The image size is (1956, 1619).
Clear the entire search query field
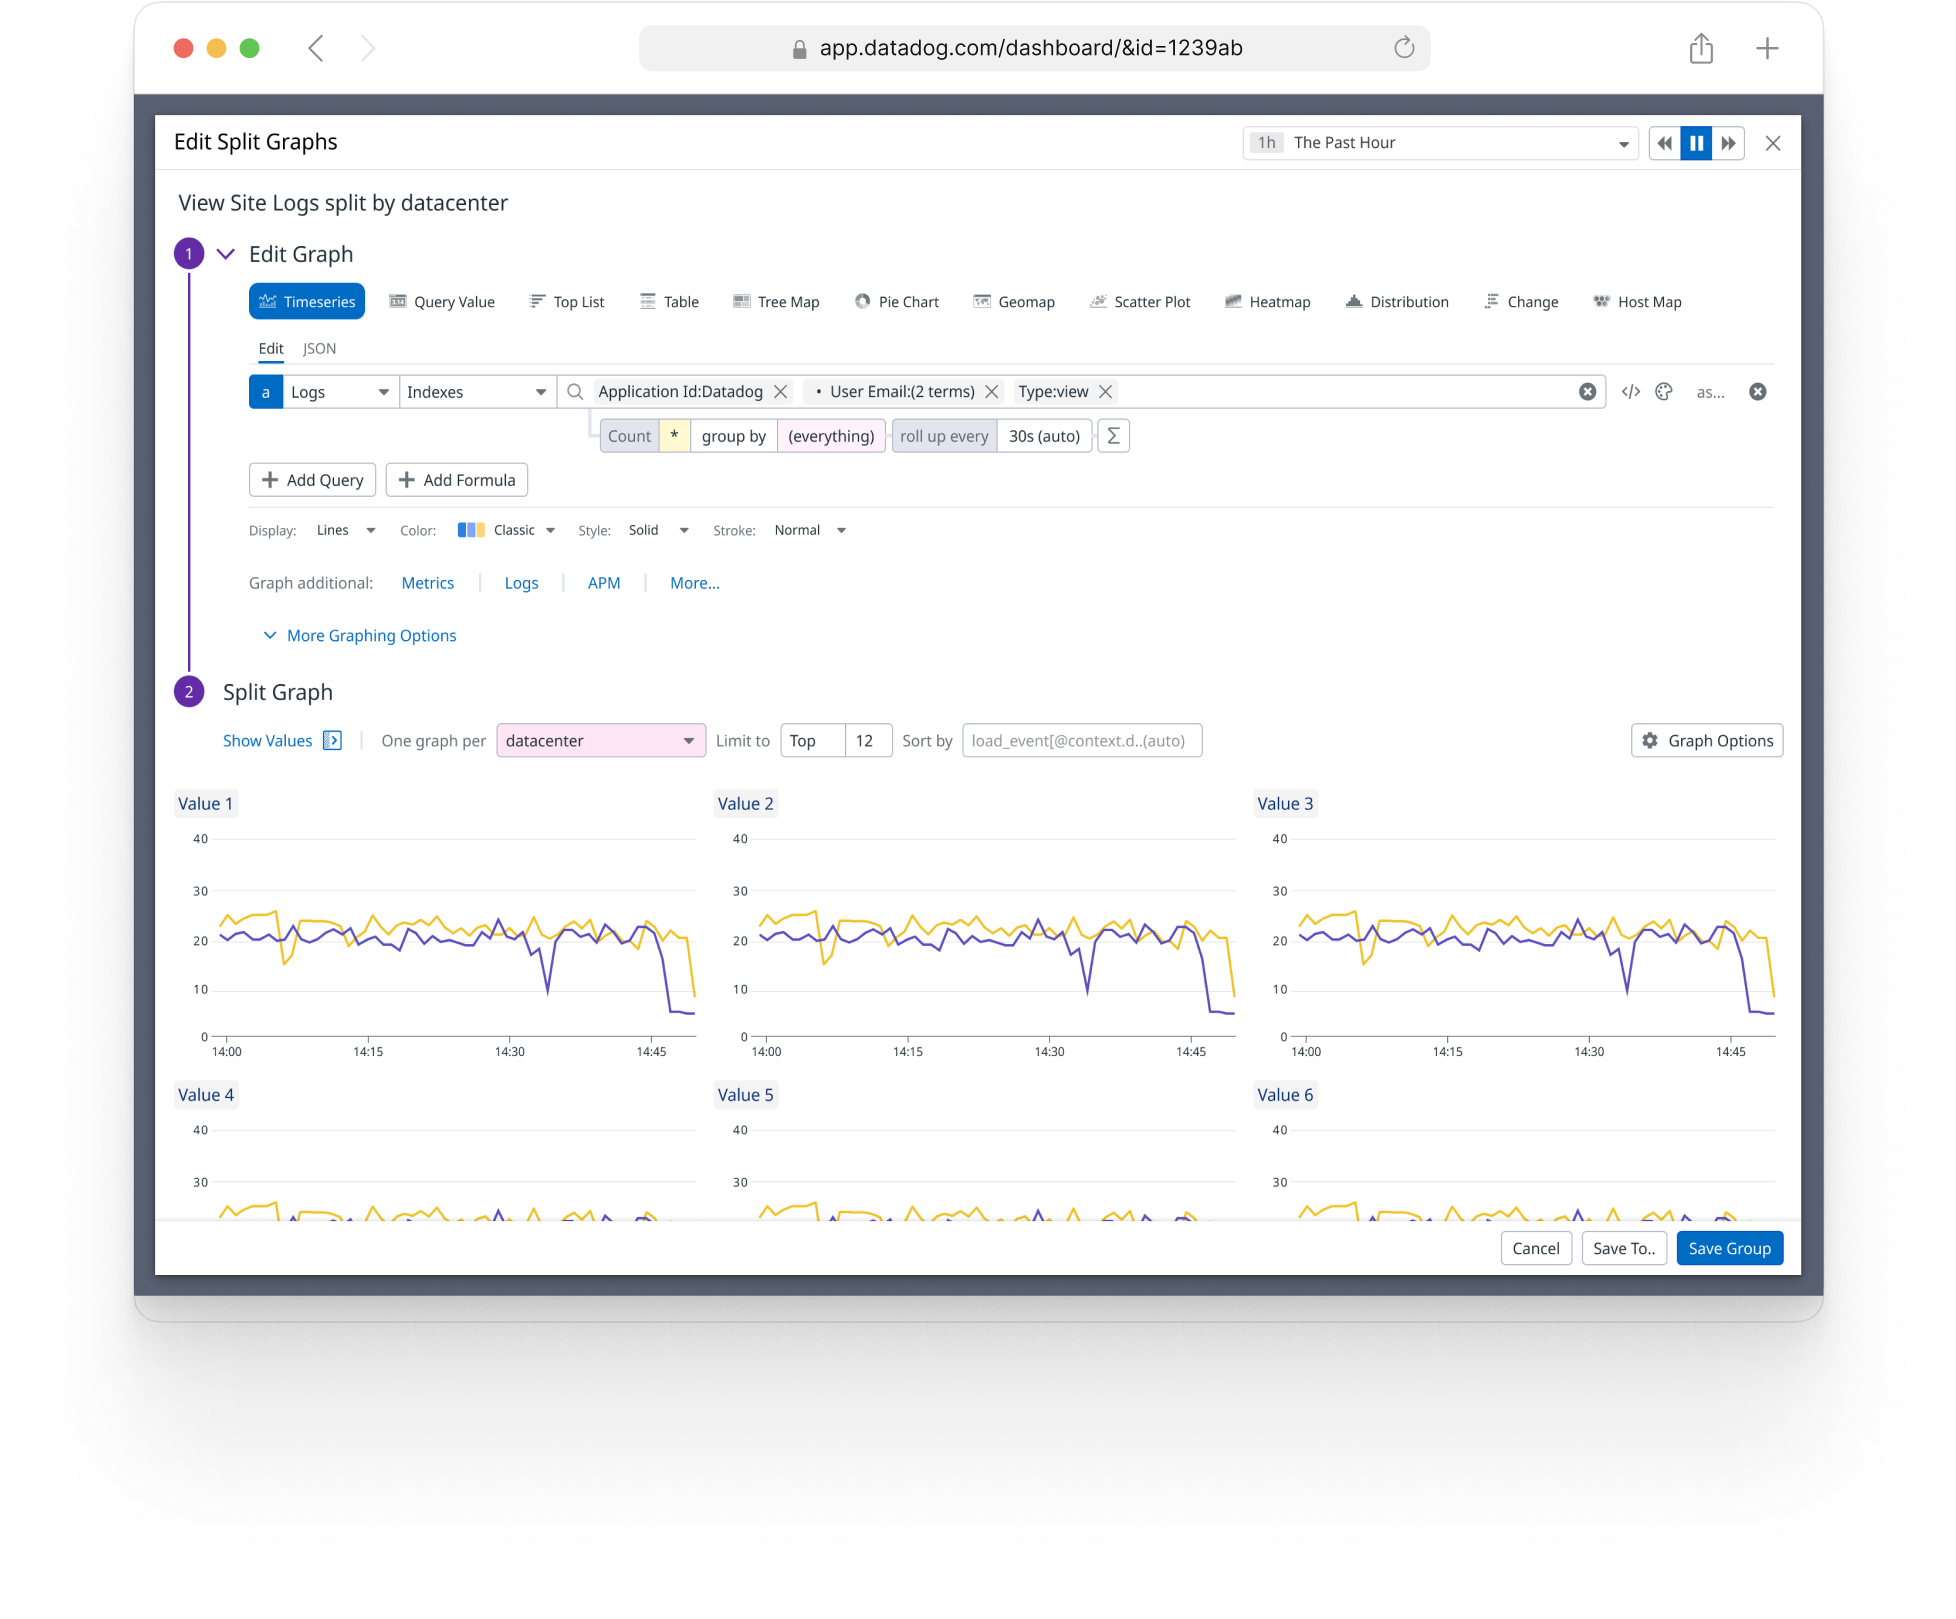click(1587, 392)
